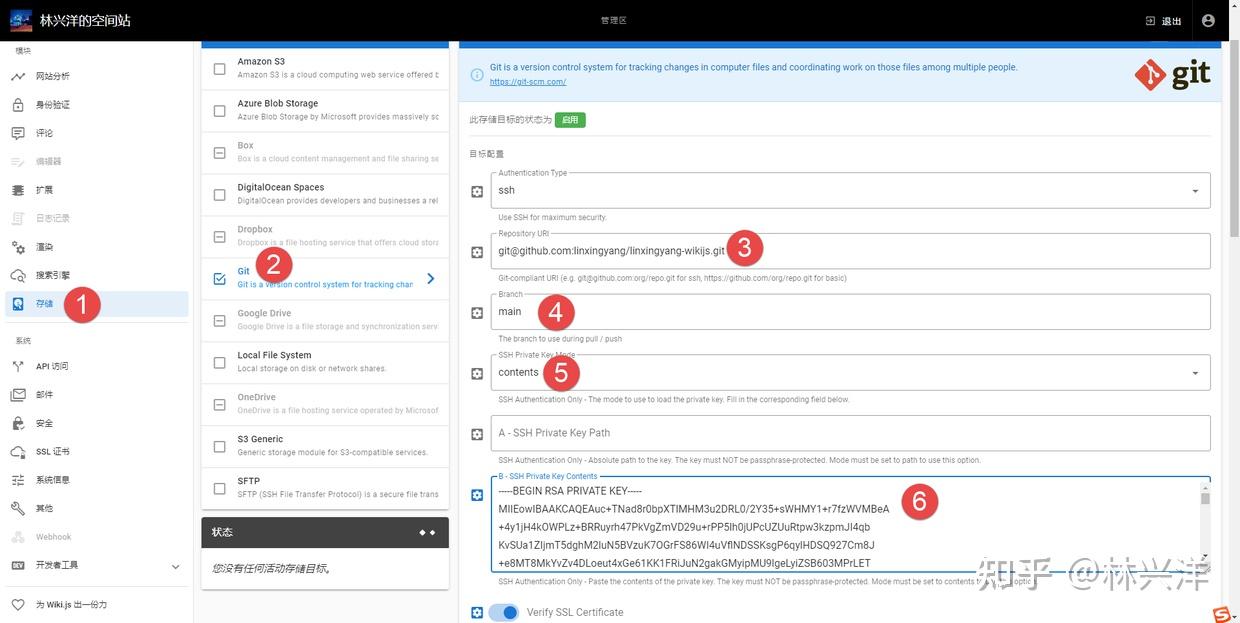Toggle the Verify SSL Certificate switch
Image resolution: width=1240 pixels, height=623 pixels.
(504, 612)
